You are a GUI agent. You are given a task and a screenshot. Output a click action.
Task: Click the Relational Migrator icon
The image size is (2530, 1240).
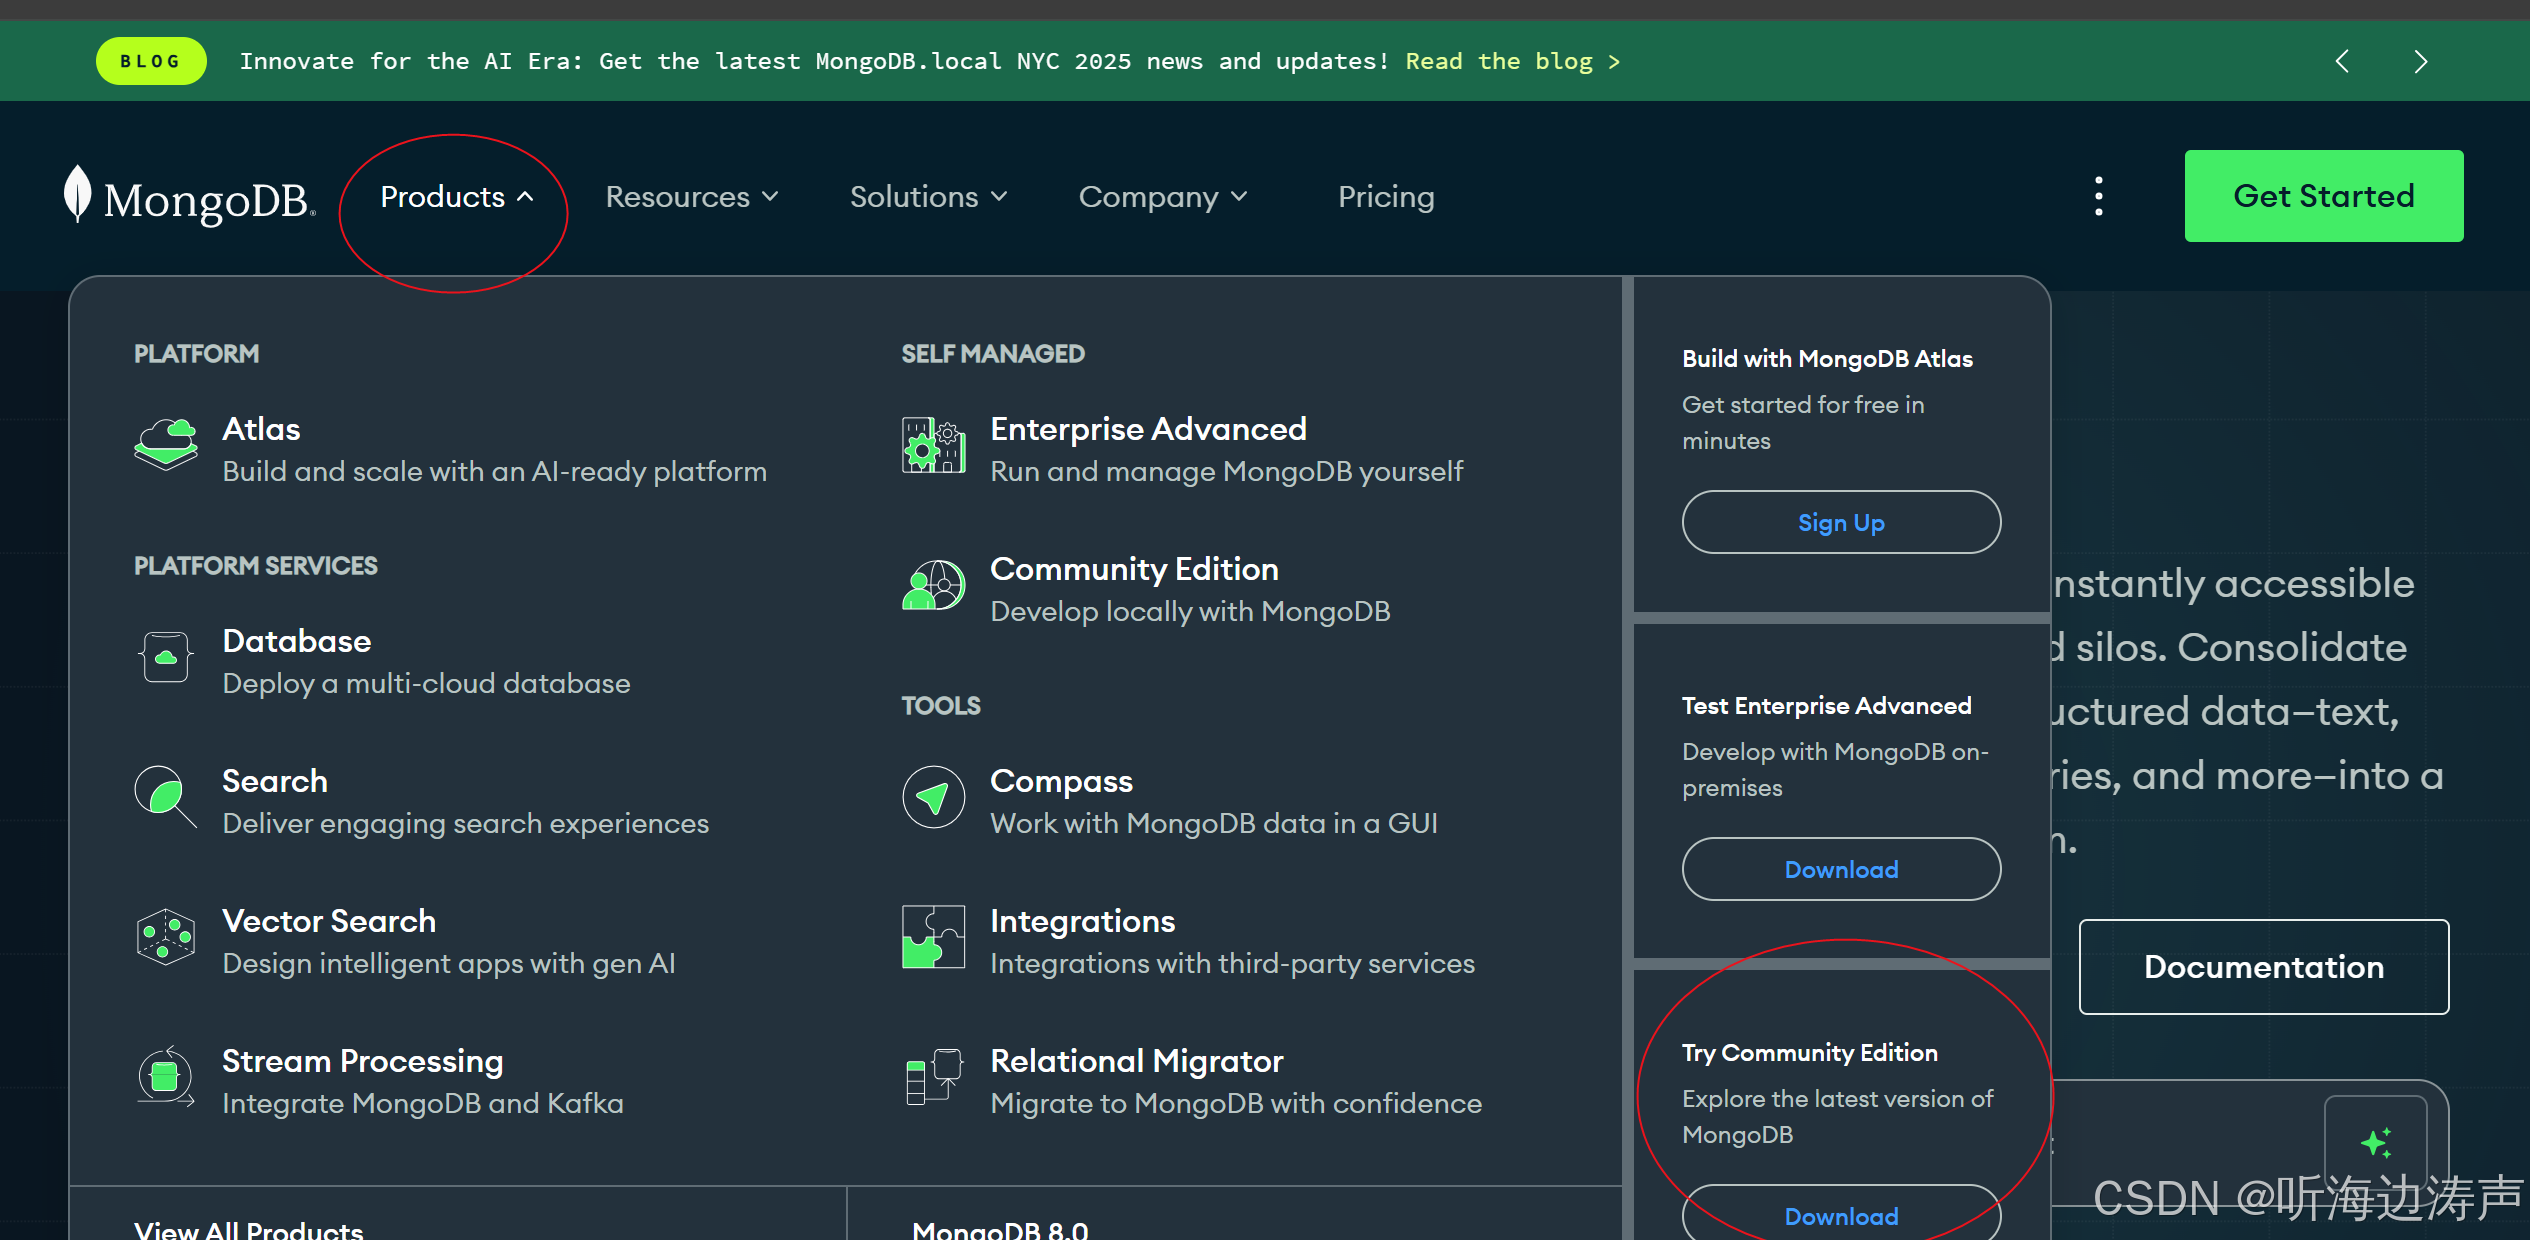click(933, 1077)
